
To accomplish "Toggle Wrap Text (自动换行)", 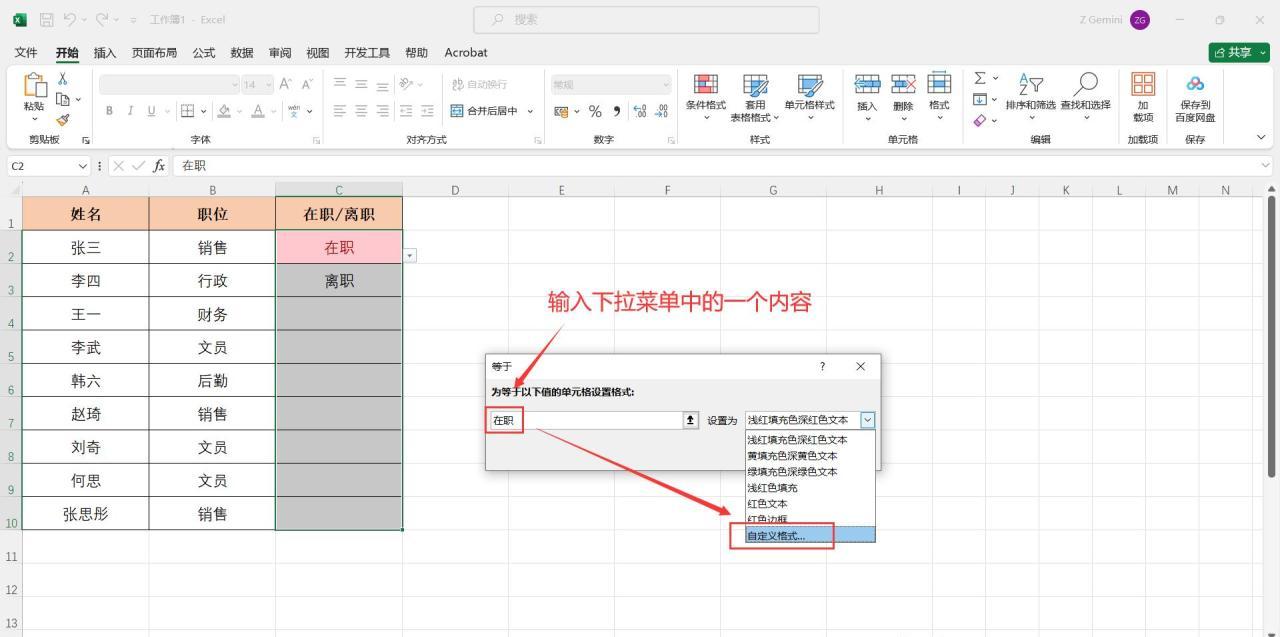I will pos(480,84).
